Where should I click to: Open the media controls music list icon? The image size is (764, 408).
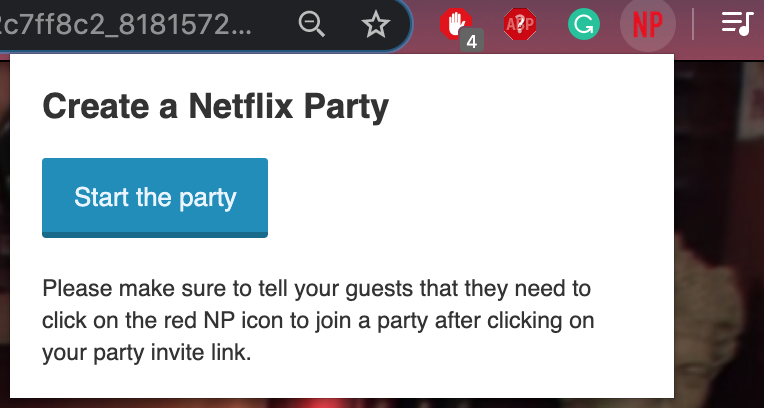click(737, 24)
